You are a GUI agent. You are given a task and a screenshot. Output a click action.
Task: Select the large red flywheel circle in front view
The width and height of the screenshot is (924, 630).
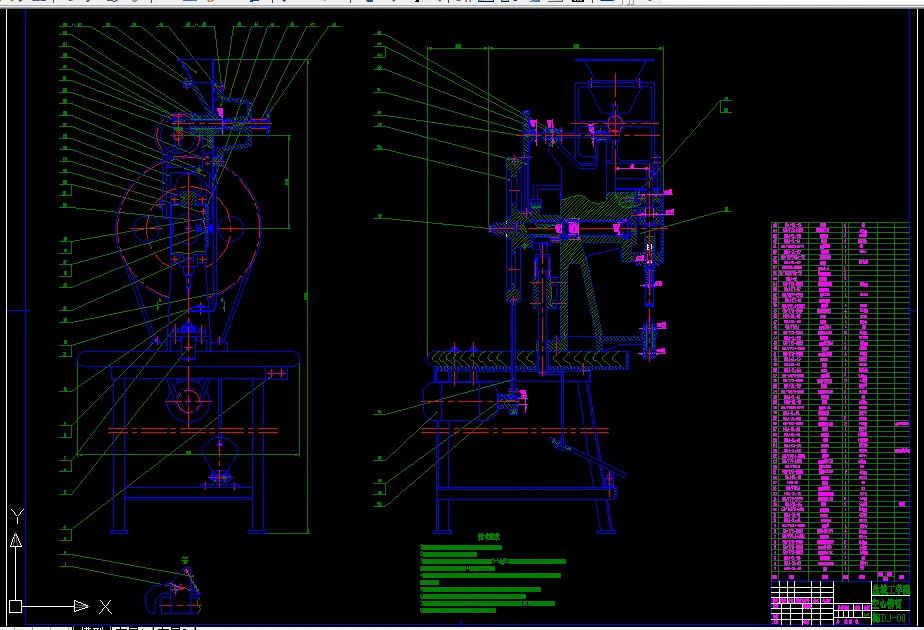pos(189,227)
